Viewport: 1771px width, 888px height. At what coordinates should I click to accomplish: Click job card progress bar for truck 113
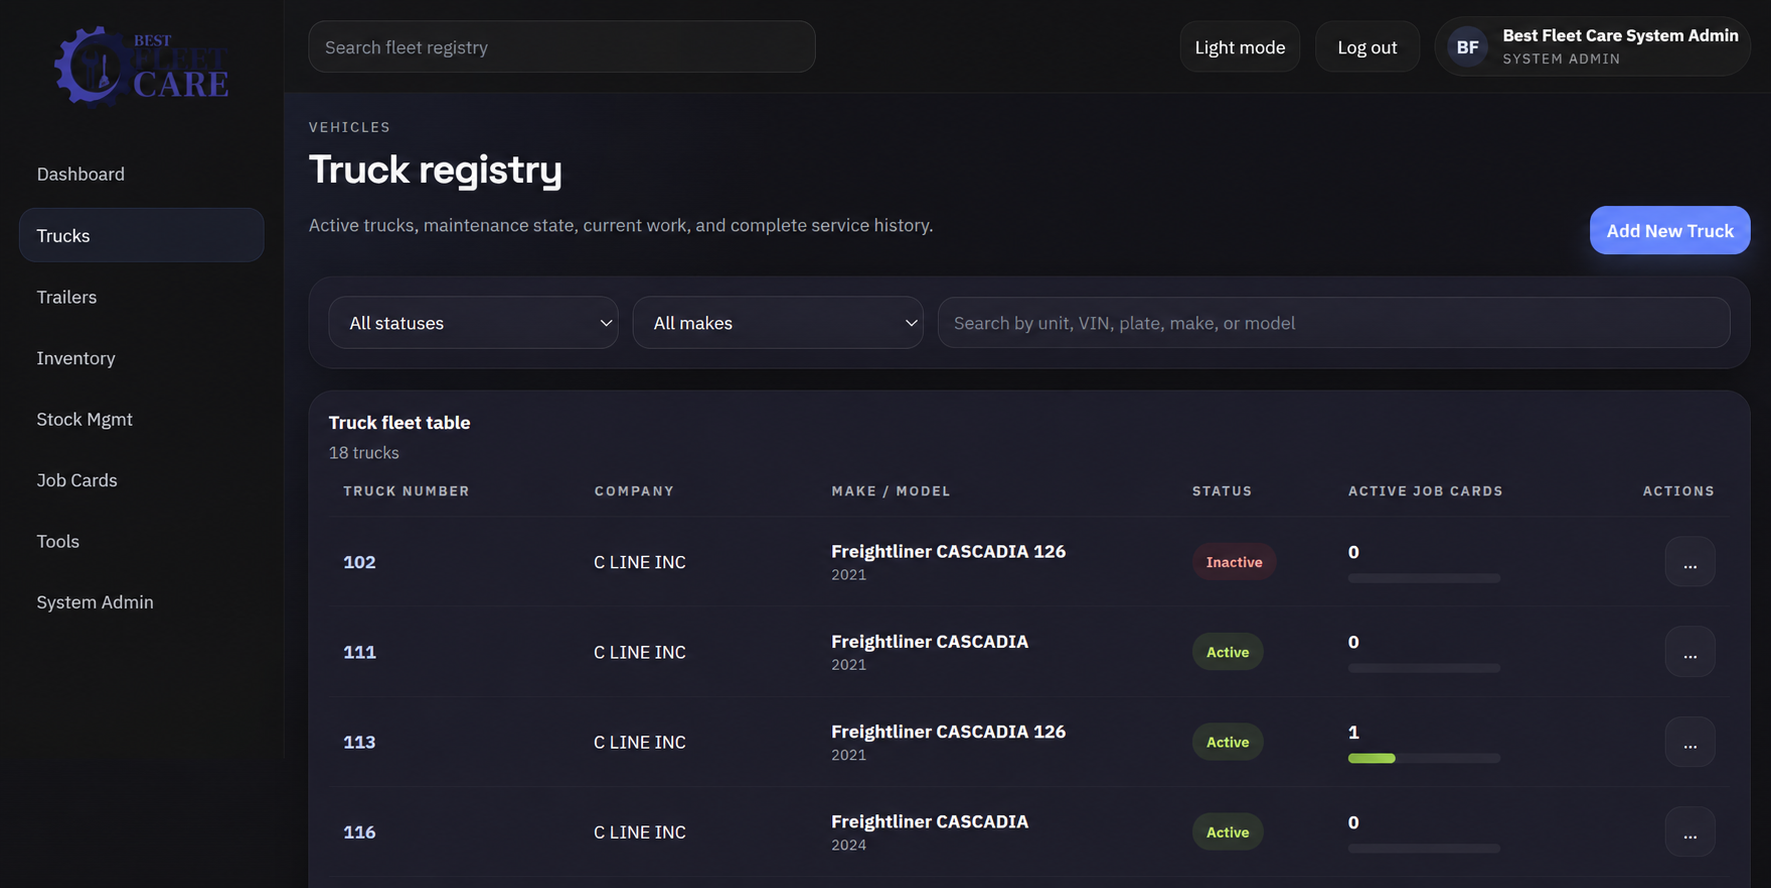pyautogui.click(x=1424, y=758)
